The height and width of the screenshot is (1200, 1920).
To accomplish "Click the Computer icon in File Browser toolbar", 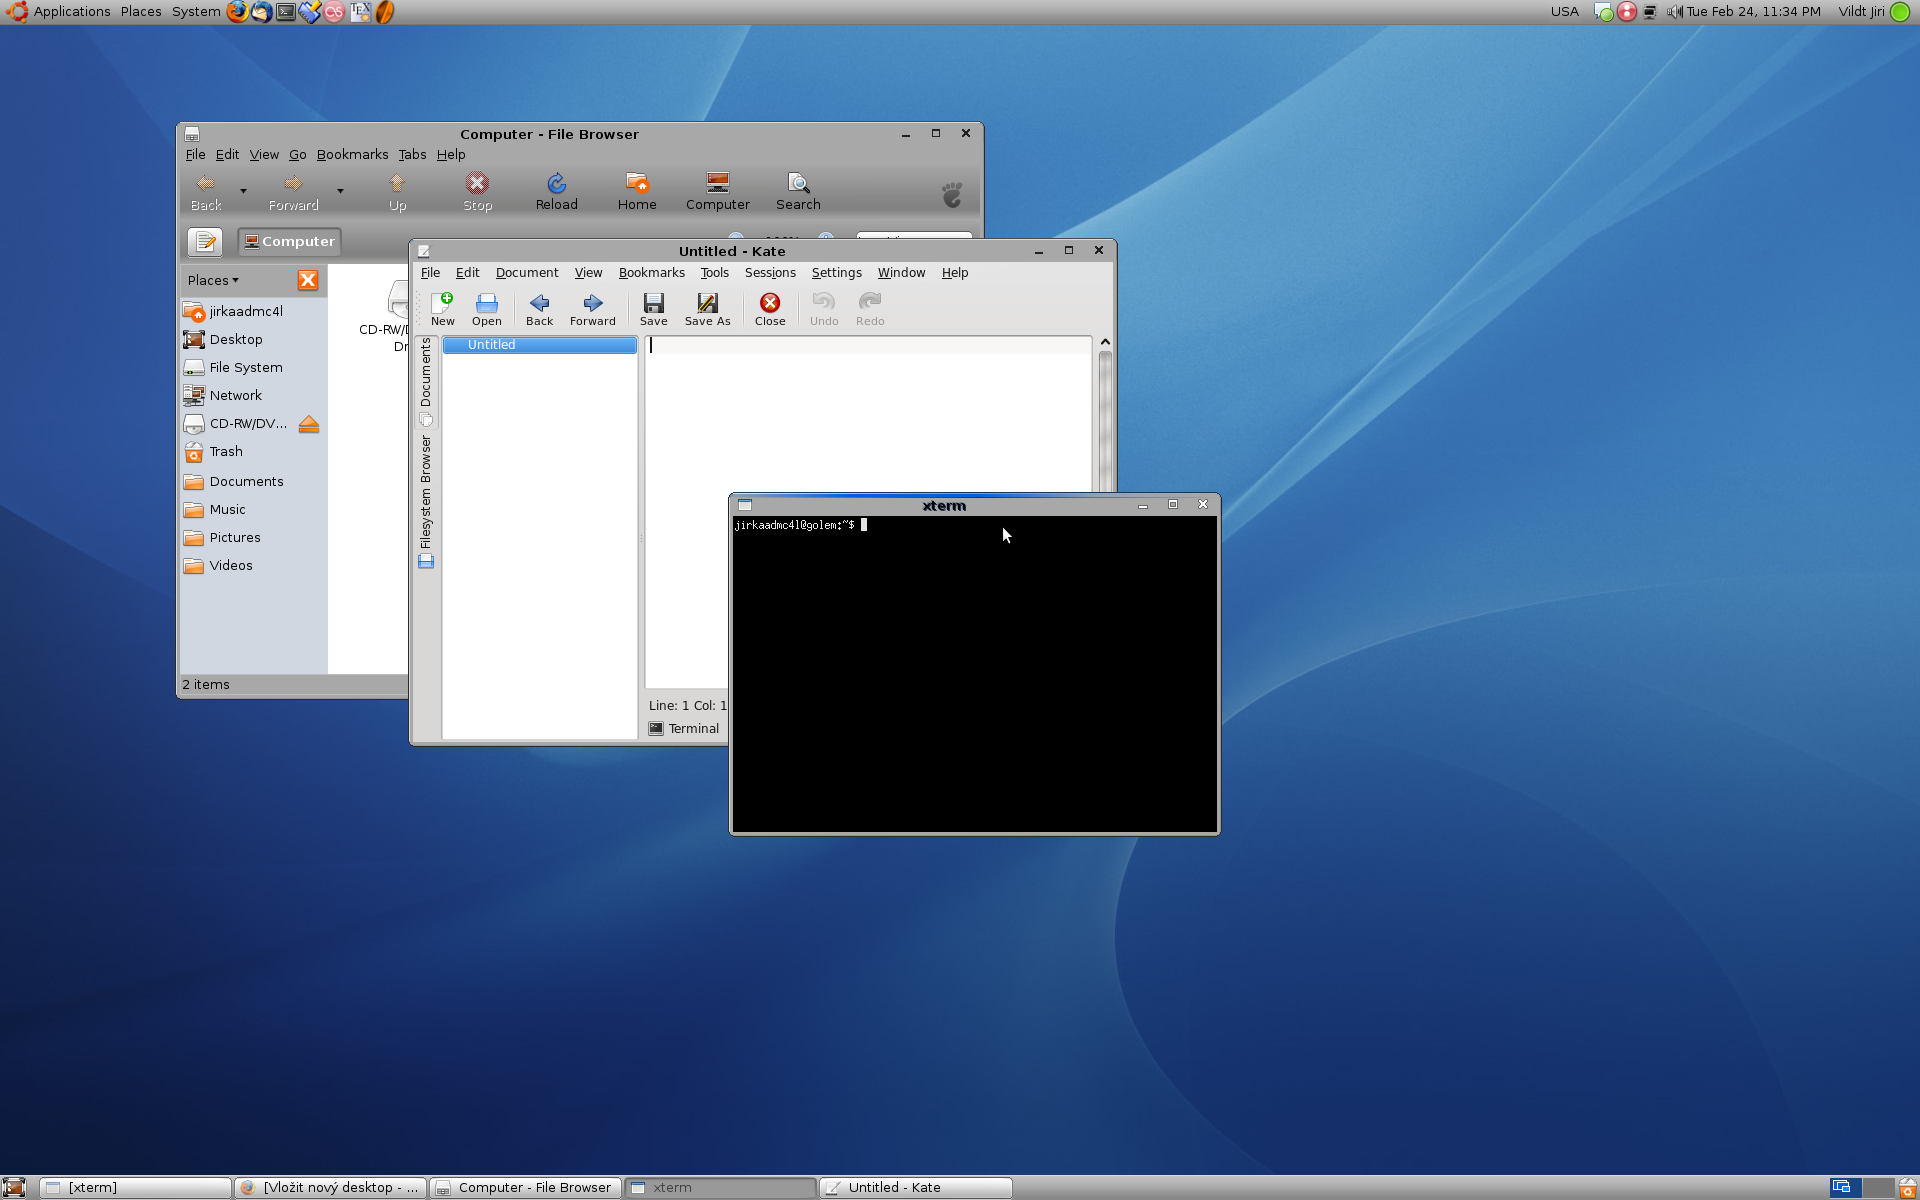I will tap(718, 191).
